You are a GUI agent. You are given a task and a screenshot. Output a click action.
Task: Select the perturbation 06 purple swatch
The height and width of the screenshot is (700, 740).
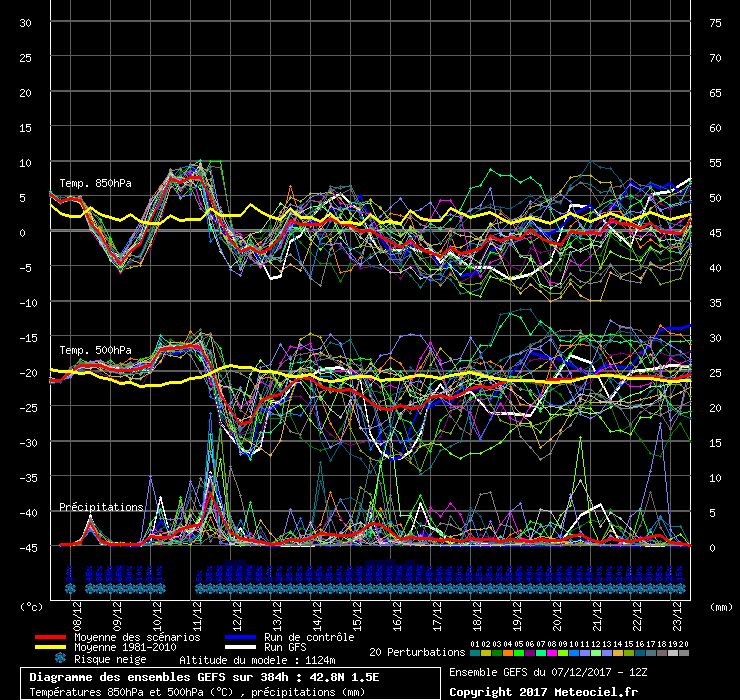point(530,653)
